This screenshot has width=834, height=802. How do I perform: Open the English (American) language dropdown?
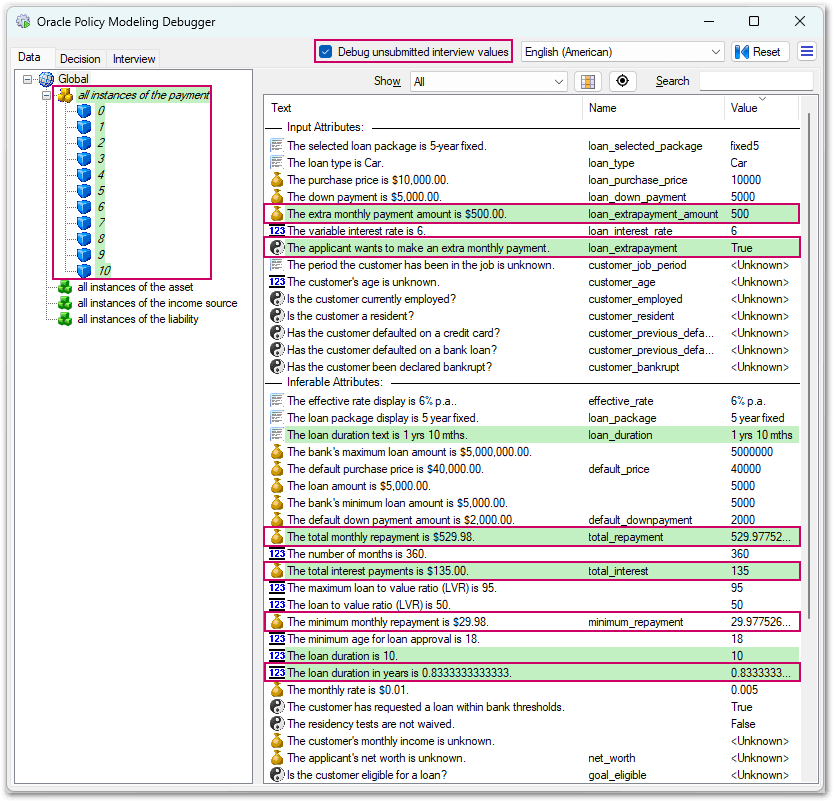[x=622, y=52]
